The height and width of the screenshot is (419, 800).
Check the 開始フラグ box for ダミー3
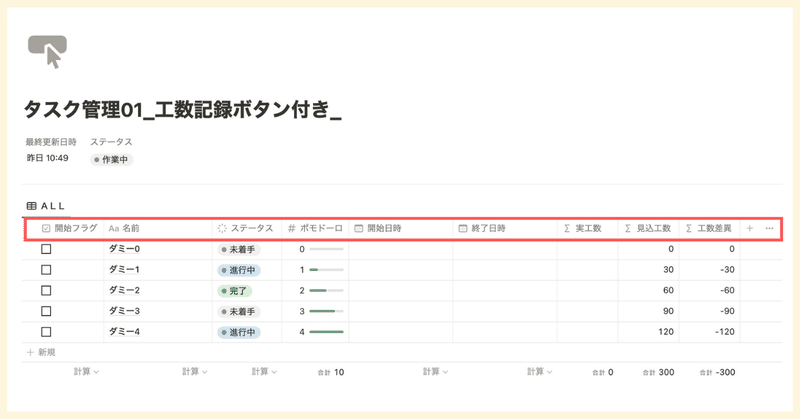(46, 311)
